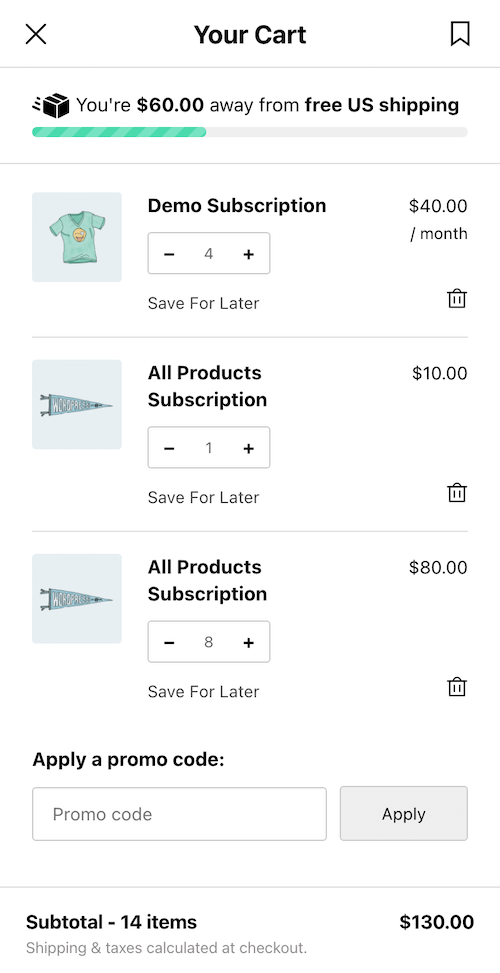Viewport: 500px width, 973px height.
Task: Increase quantity of the $80.00 subscription
Action: pyautogui.click(x=249, y=642)
